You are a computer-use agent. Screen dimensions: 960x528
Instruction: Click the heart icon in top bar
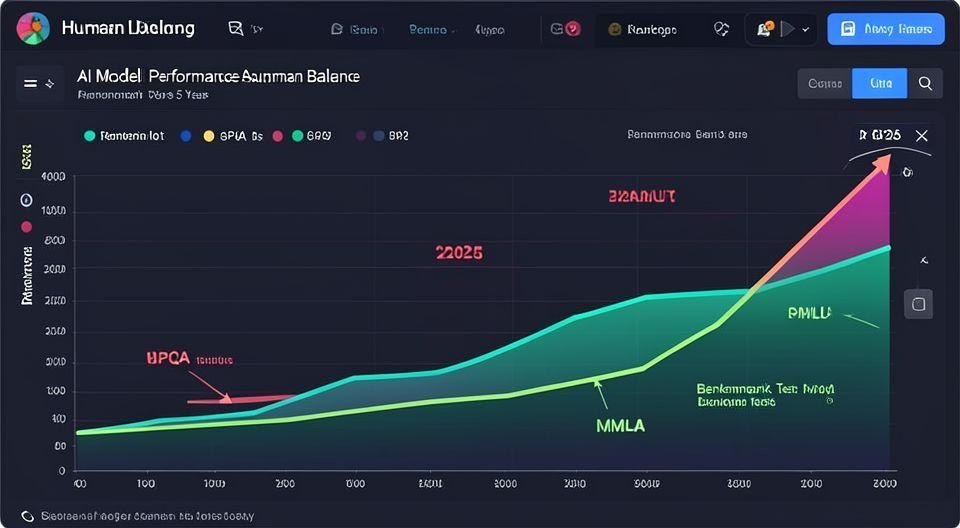[721, 29]
